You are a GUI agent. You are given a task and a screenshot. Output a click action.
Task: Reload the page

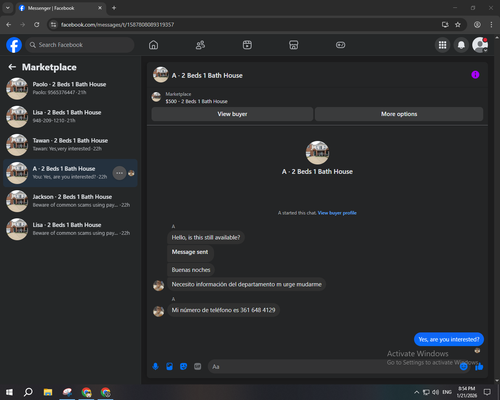coord(37,25)
